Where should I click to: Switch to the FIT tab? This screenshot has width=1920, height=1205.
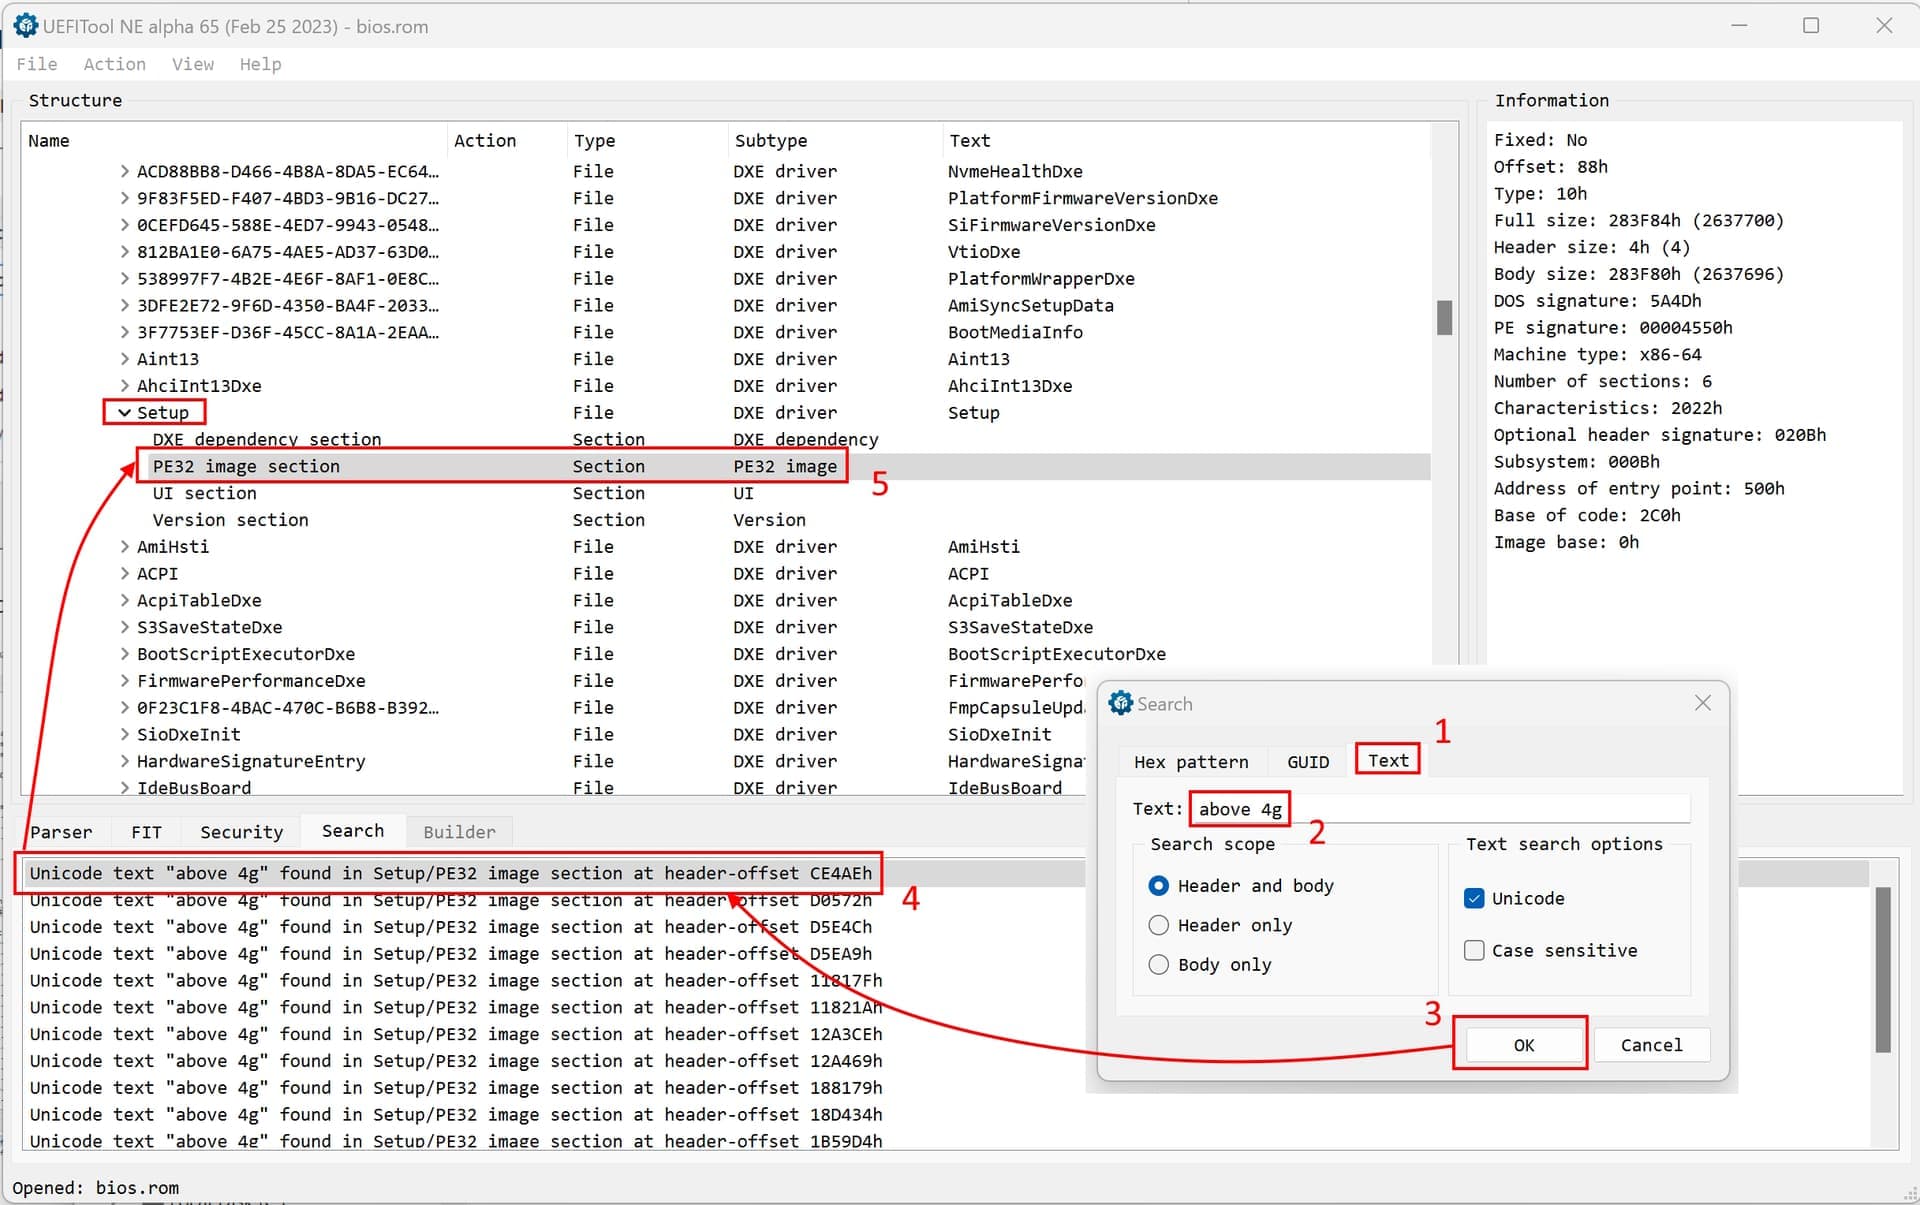pyautogui.click(x=146, y=831)
